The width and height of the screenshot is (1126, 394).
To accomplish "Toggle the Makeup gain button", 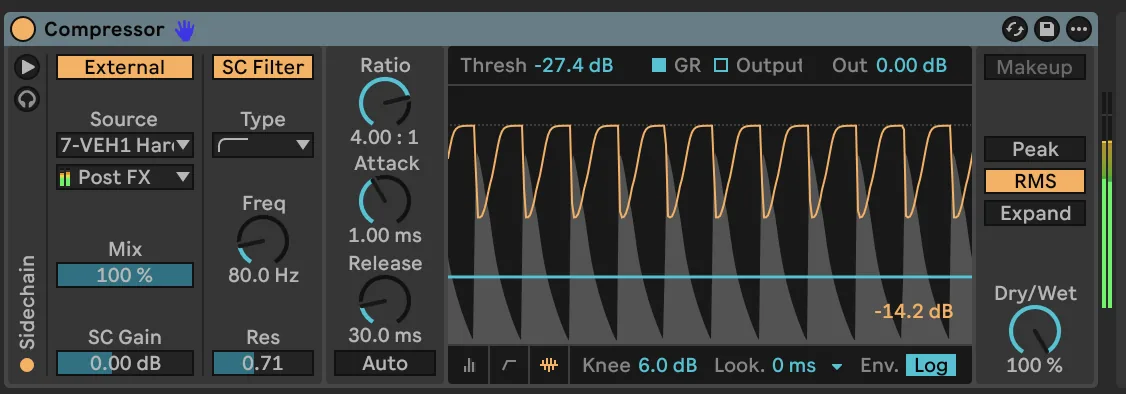I will (x=1035, y=67).
